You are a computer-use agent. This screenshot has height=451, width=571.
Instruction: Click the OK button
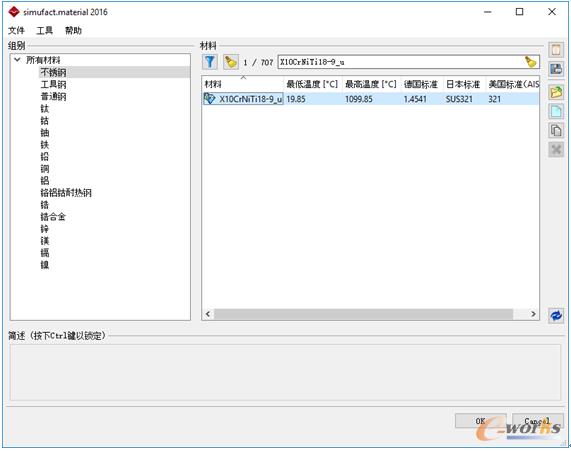pos(480,421)
